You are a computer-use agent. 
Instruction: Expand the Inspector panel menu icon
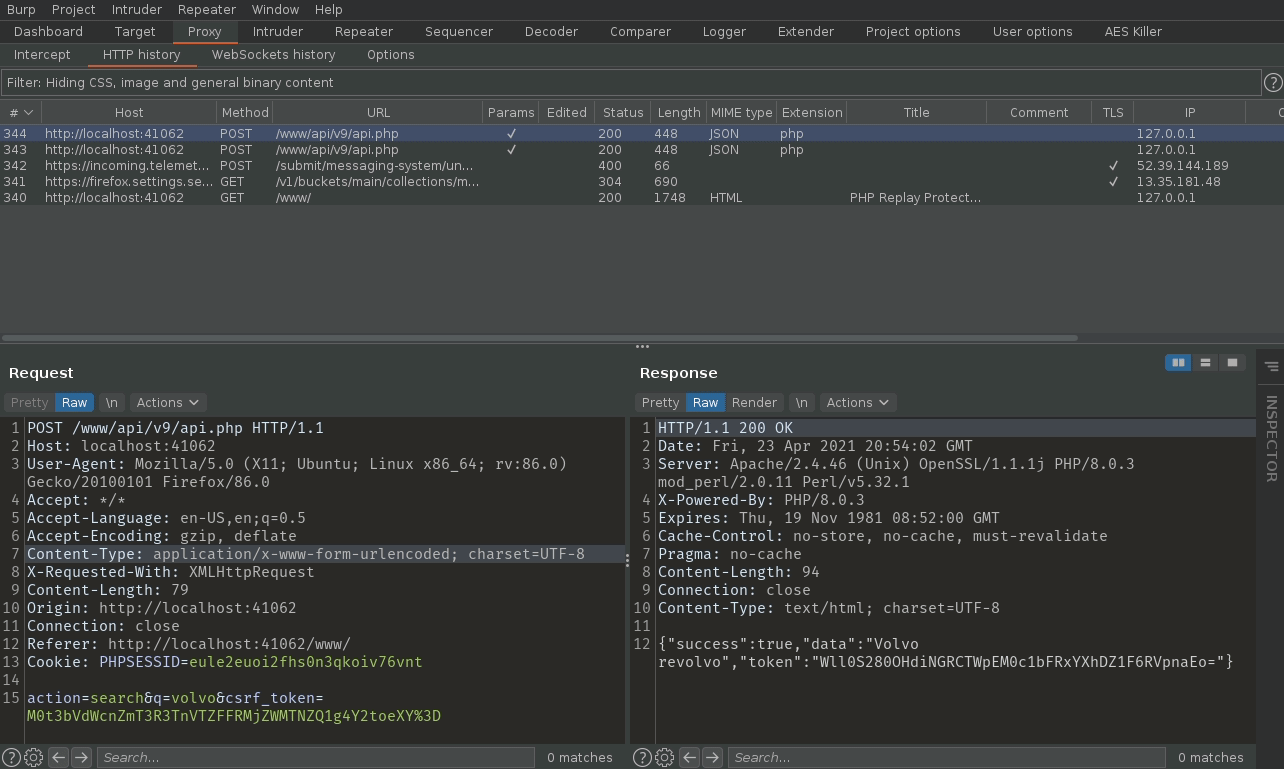[x=1271, y=367]
